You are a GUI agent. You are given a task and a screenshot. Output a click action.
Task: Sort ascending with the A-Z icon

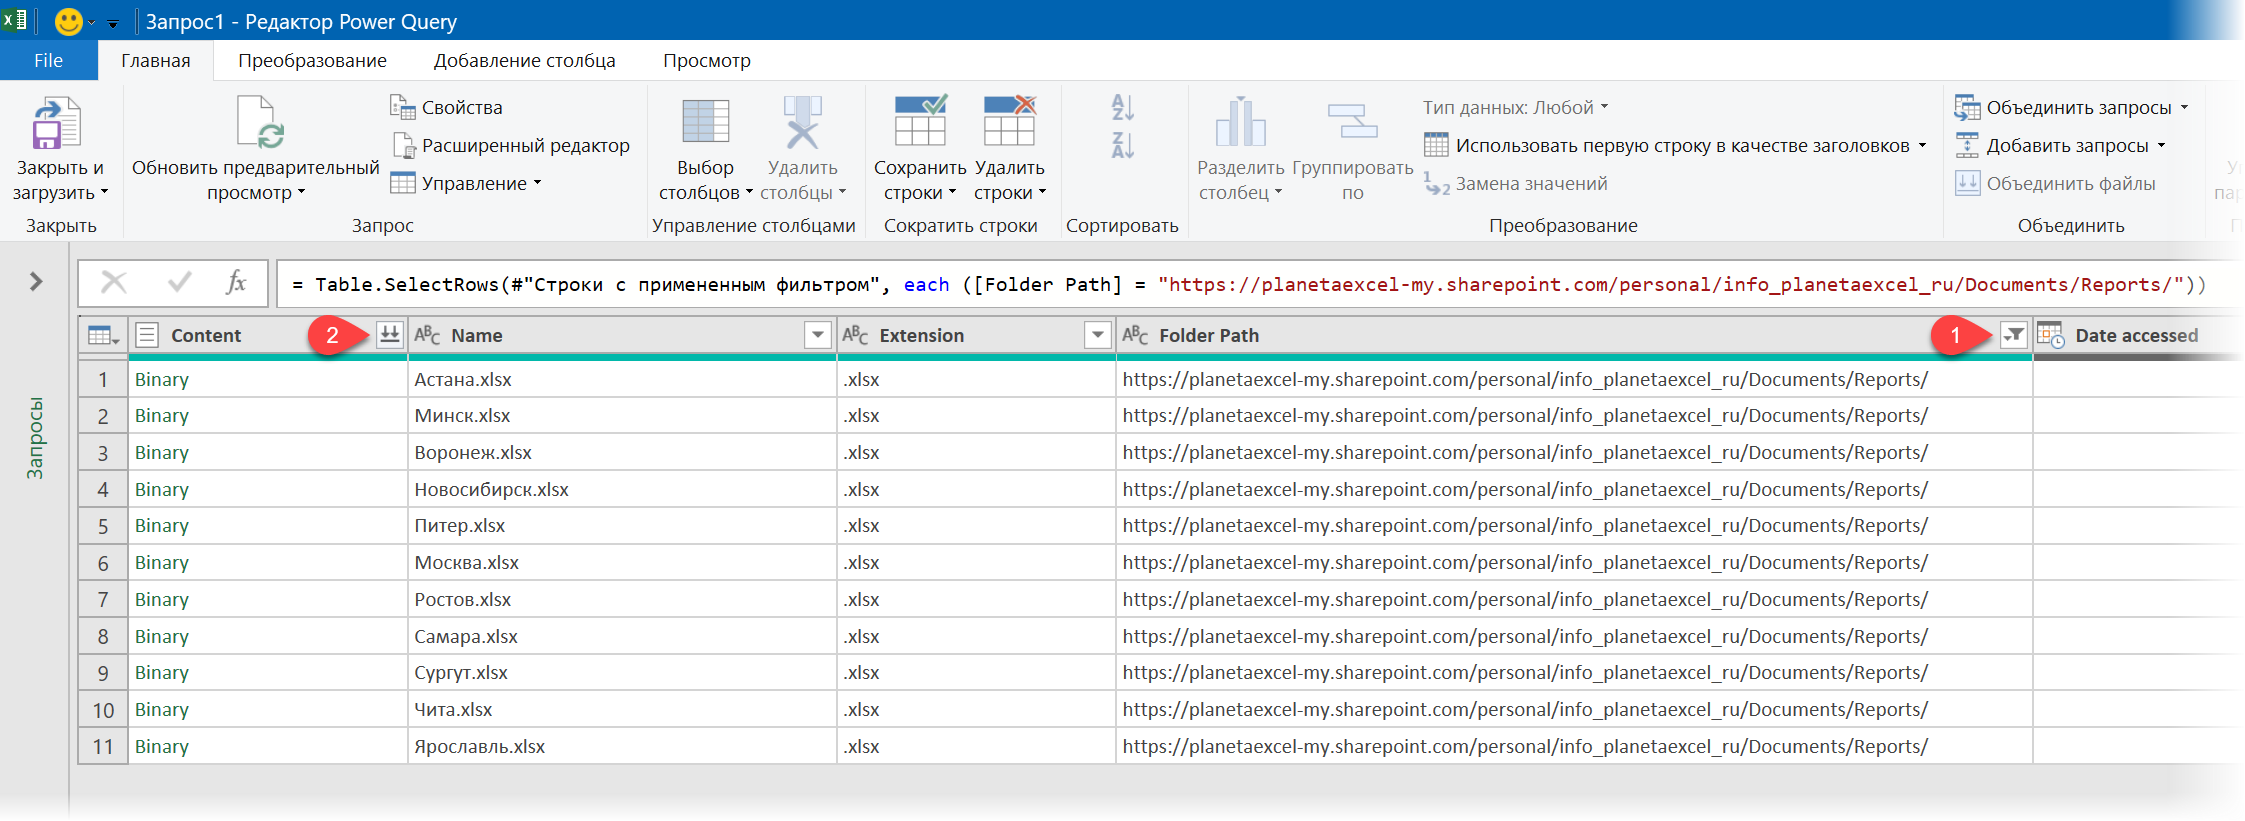1122,107
